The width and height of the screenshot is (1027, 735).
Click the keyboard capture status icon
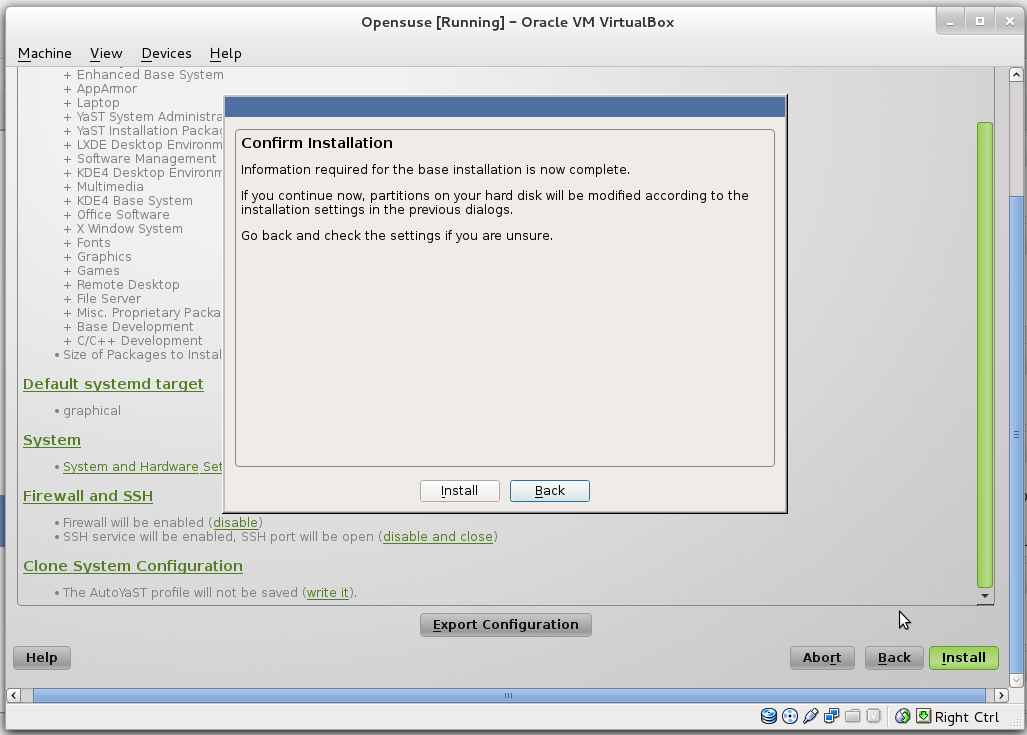(x=922, y=716)
